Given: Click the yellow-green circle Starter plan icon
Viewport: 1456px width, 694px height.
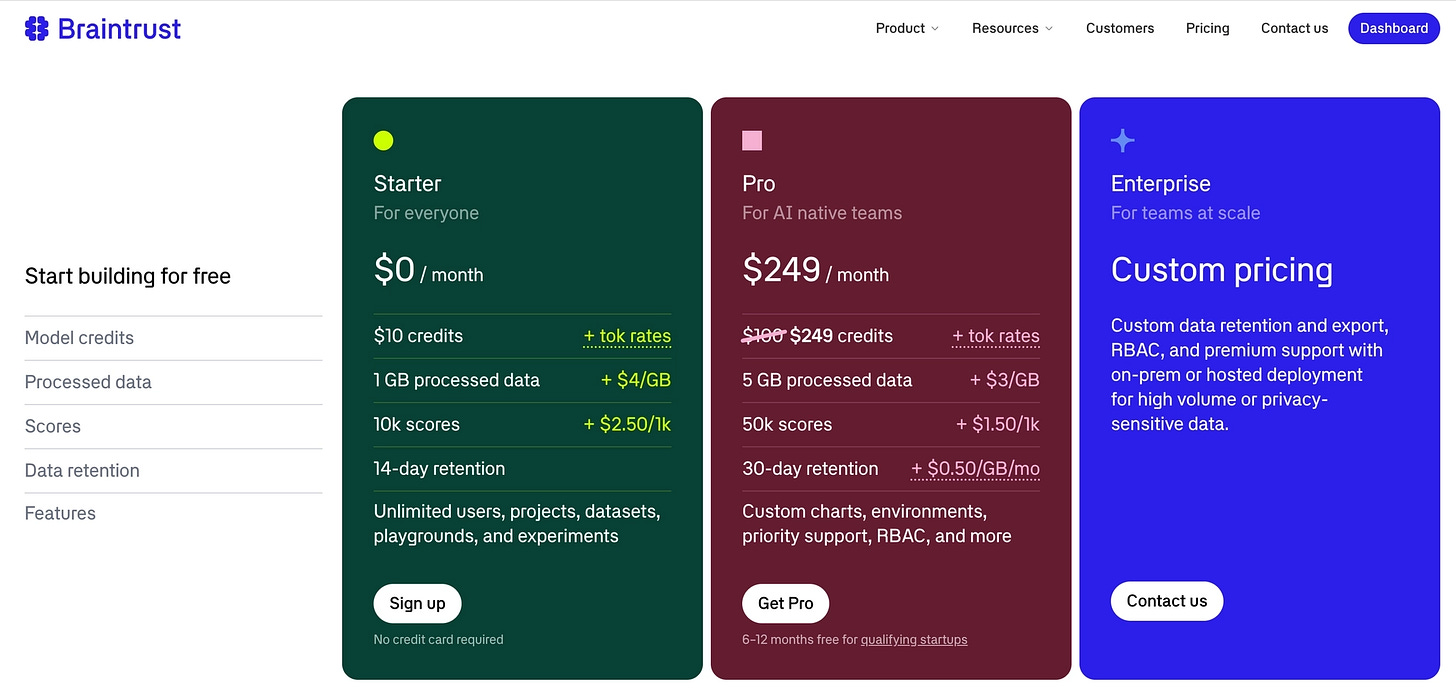Looking at the screenshot, I should point(383,140).
